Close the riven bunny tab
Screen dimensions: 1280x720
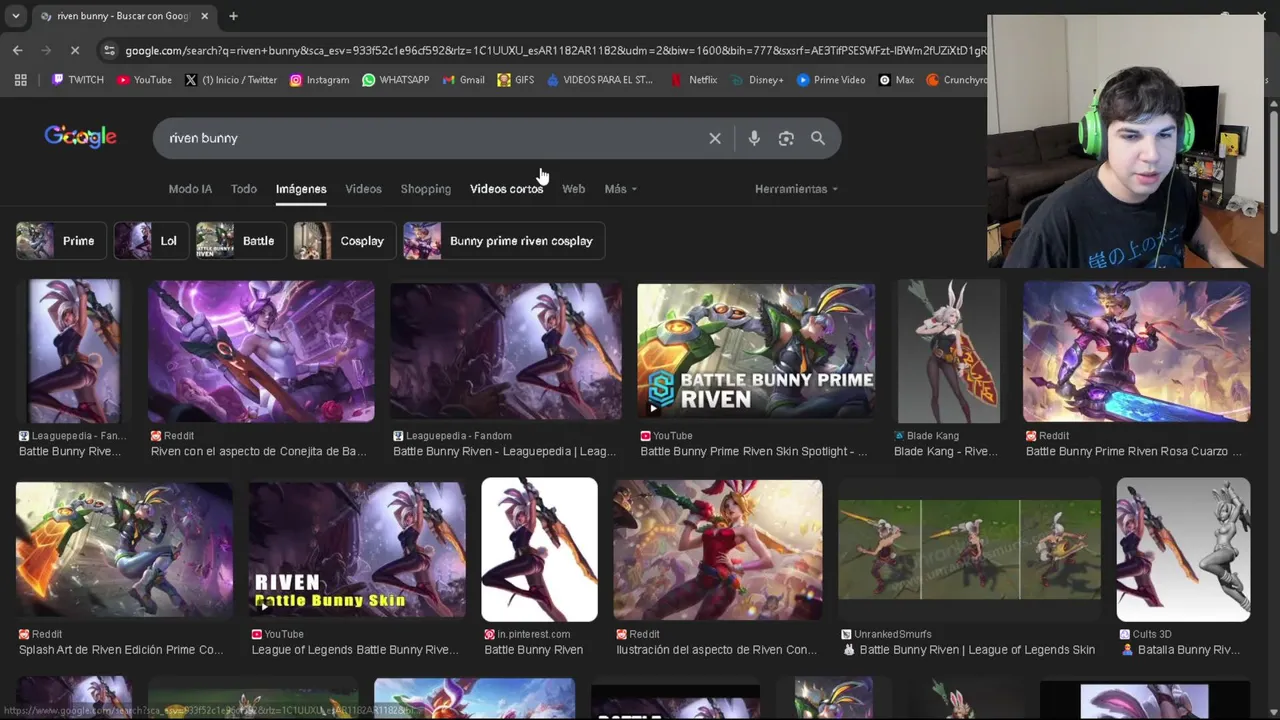205,16
